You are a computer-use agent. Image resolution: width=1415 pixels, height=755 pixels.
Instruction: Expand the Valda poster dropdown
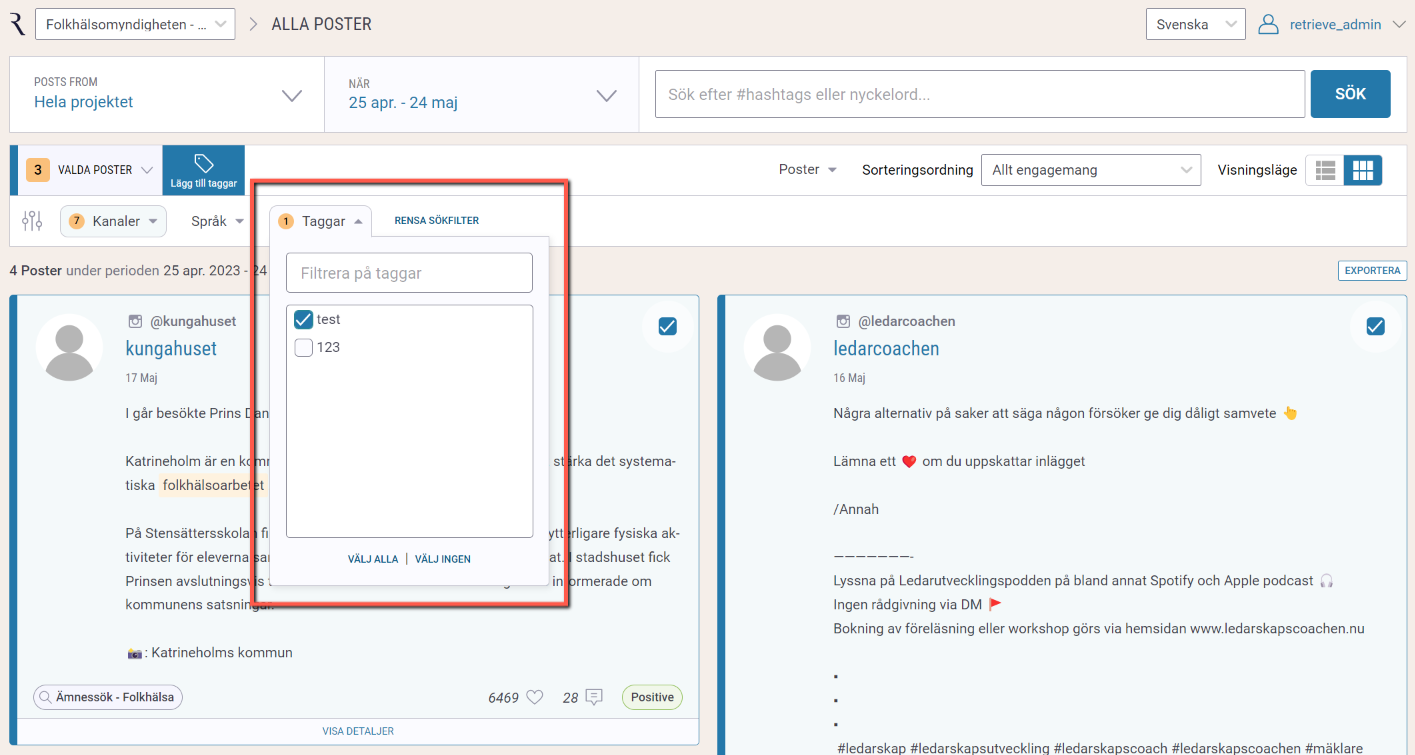[90, 170]
